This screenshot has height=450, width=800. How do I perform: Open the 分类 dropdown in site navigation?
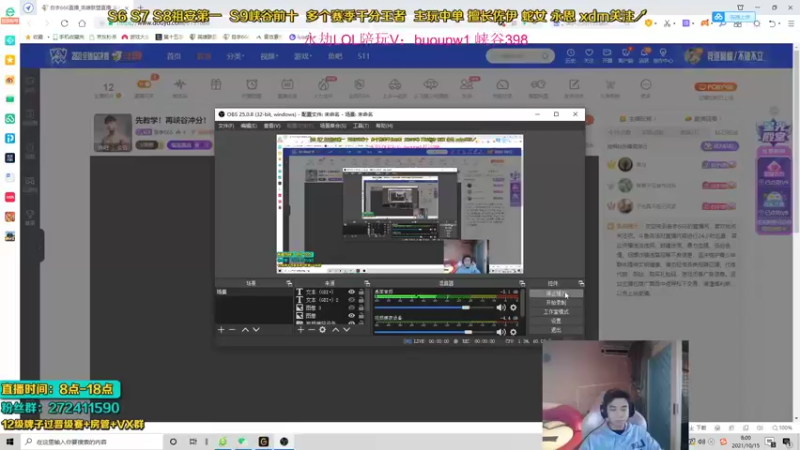pyautogui.click(x=235, y=56)
